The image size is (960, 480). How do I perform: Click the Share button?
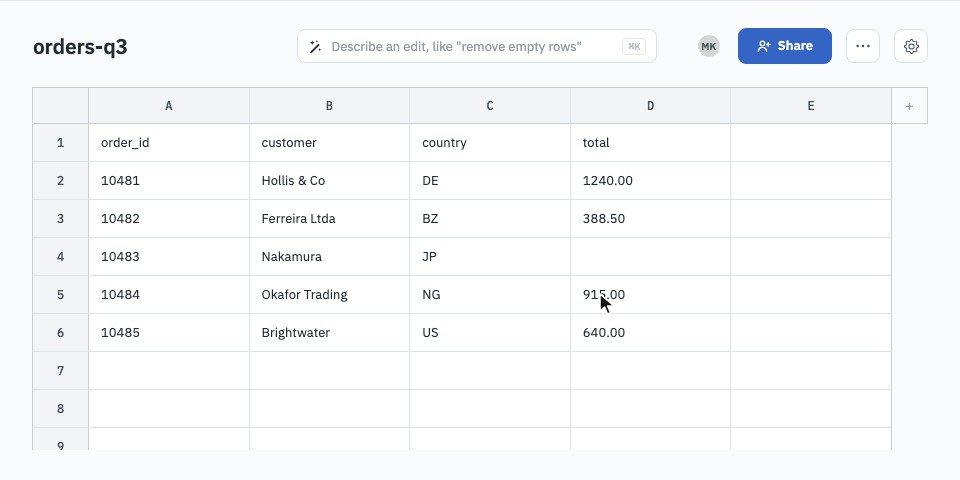click(x=785, y=46)
